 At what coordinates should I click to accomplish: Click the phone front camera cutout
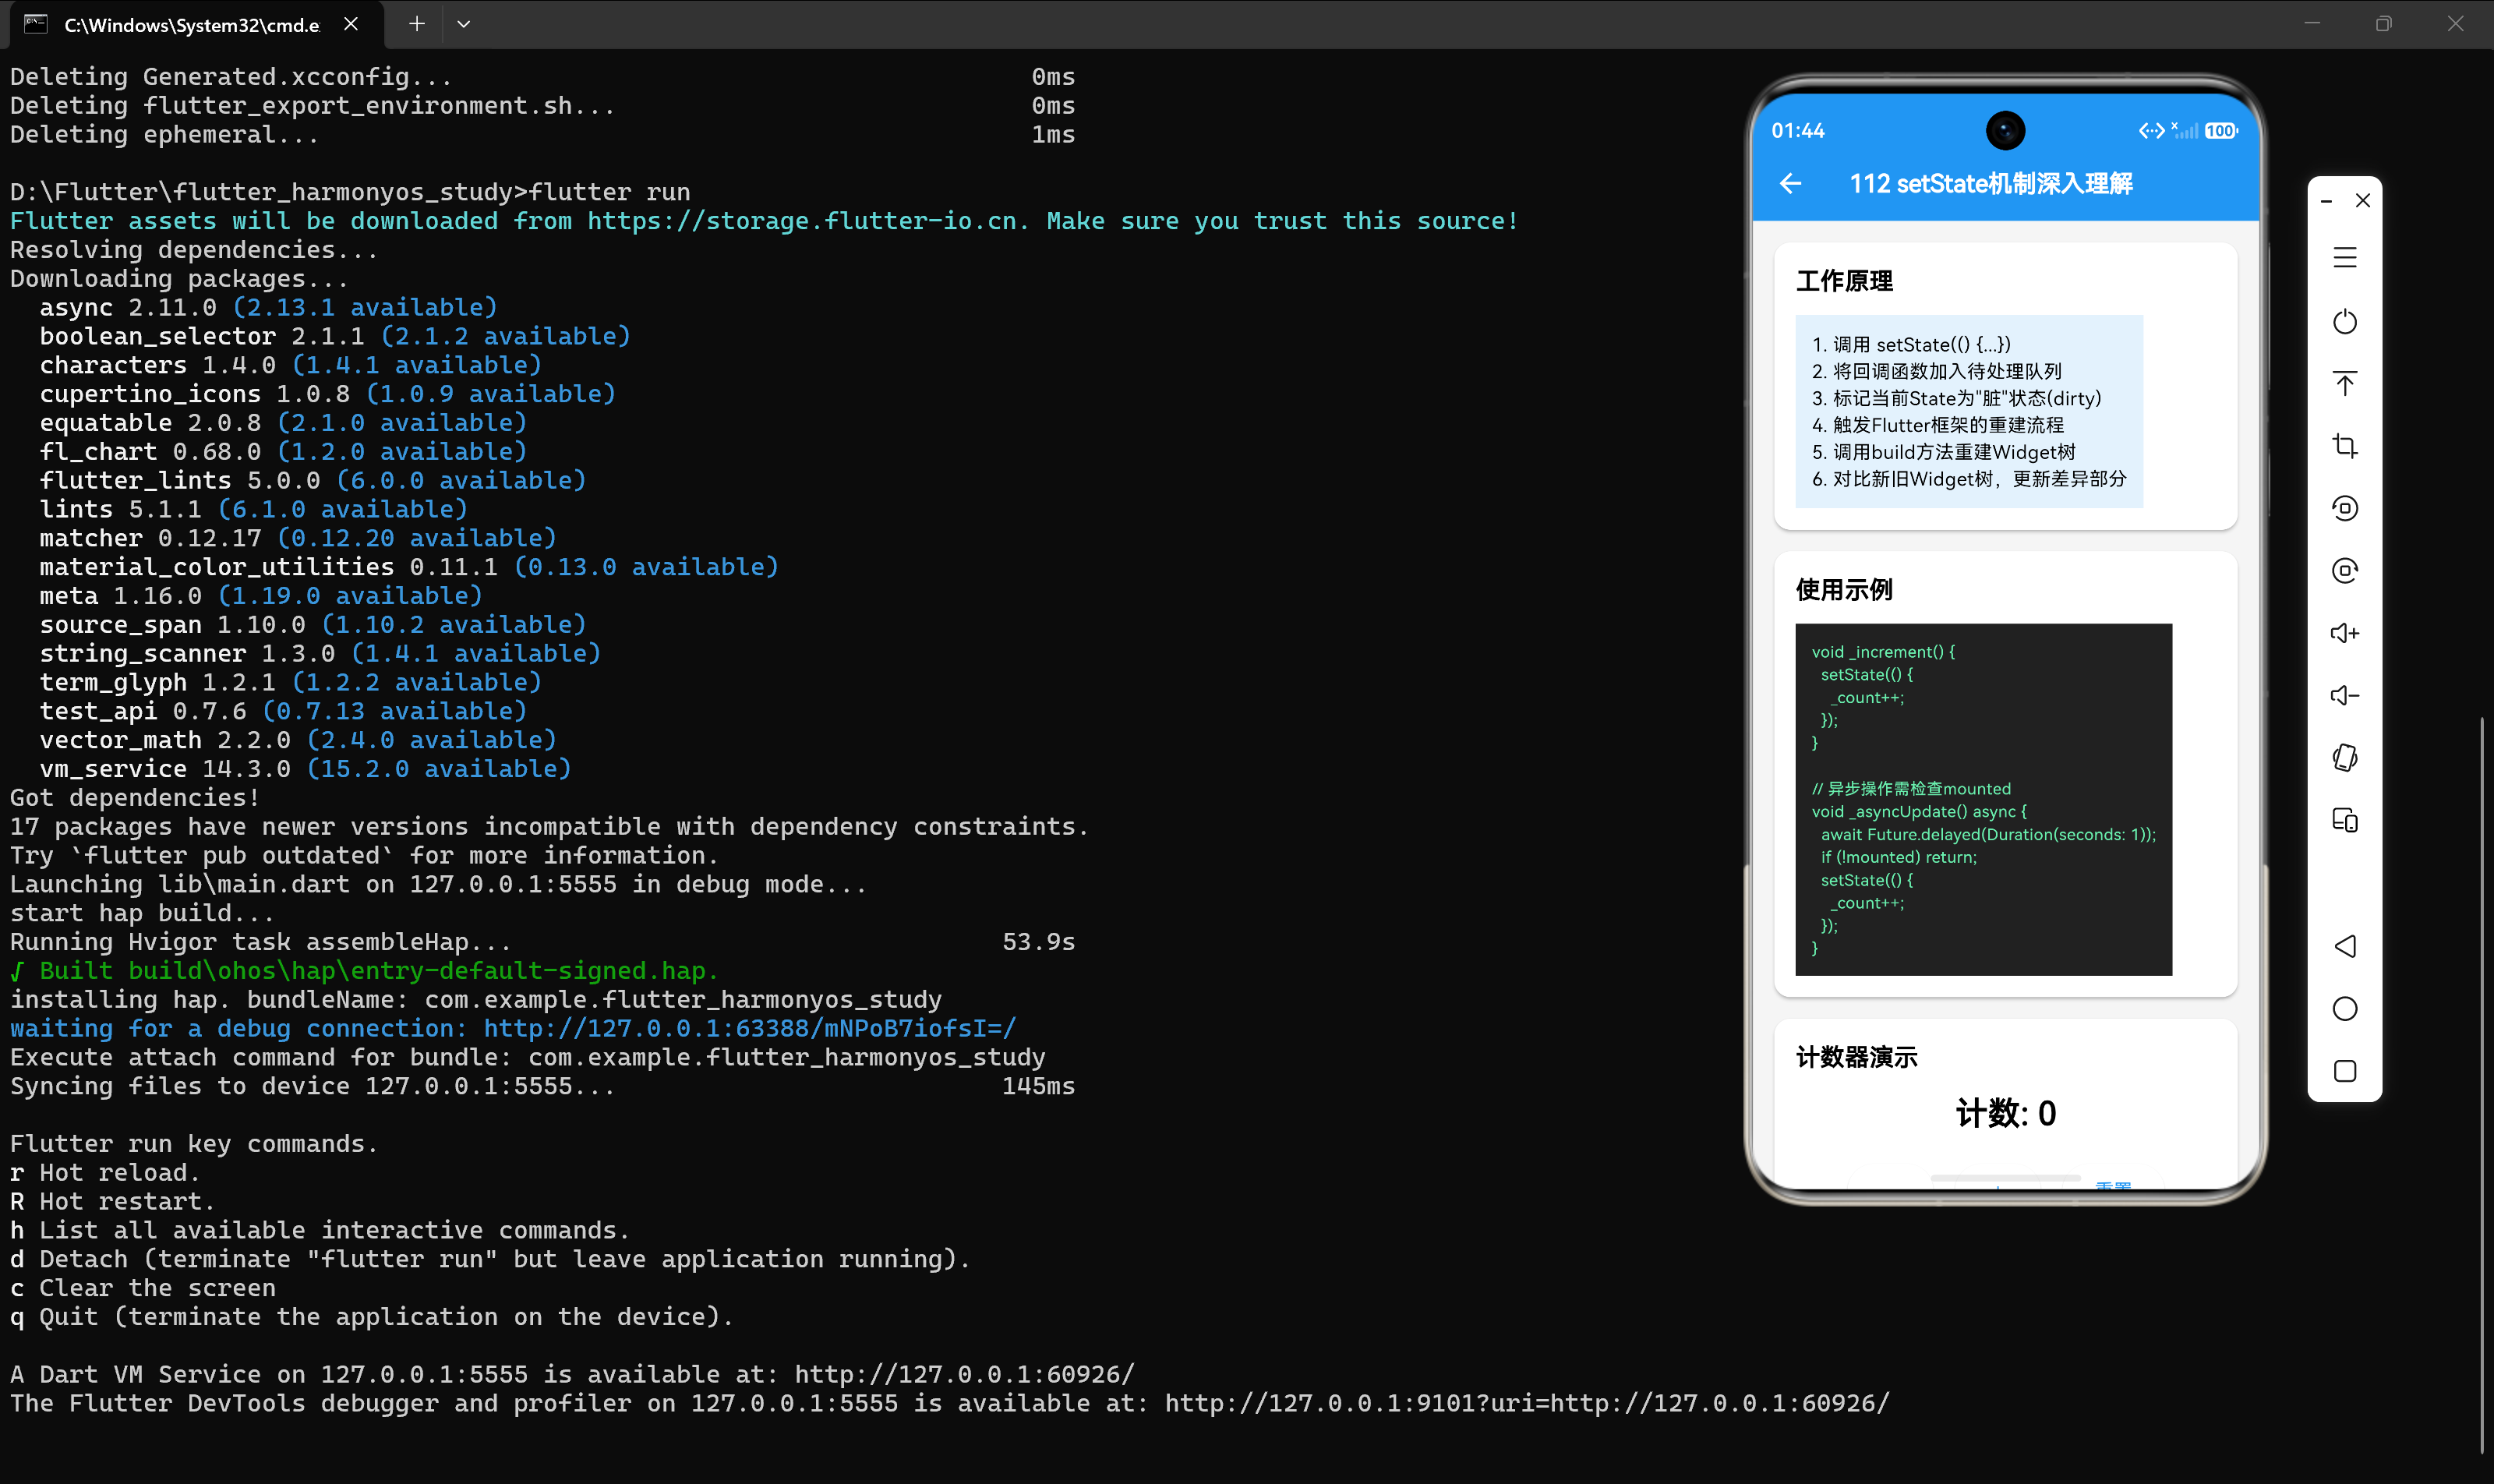coord(2005,130)
